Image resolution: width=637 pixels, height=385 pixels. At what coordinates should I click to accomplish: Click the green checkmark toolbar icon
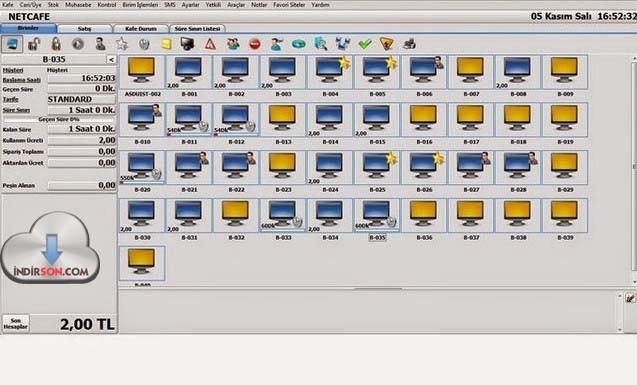point(365,44)
